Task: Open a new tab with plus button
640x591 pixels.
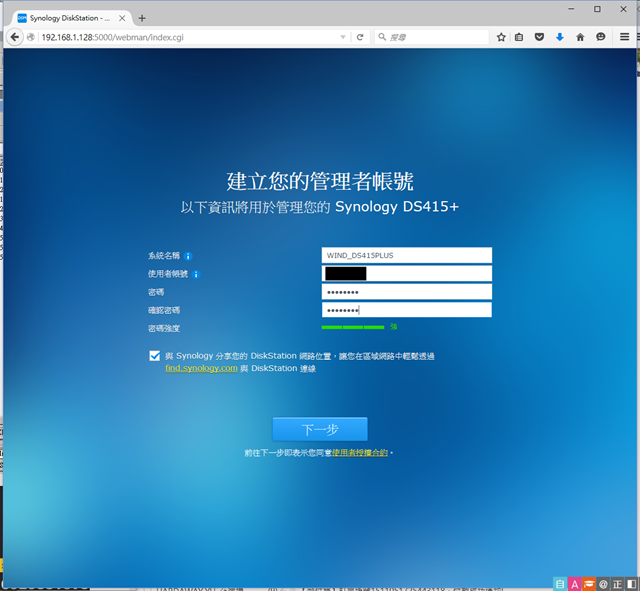Action: click(142, 18)
